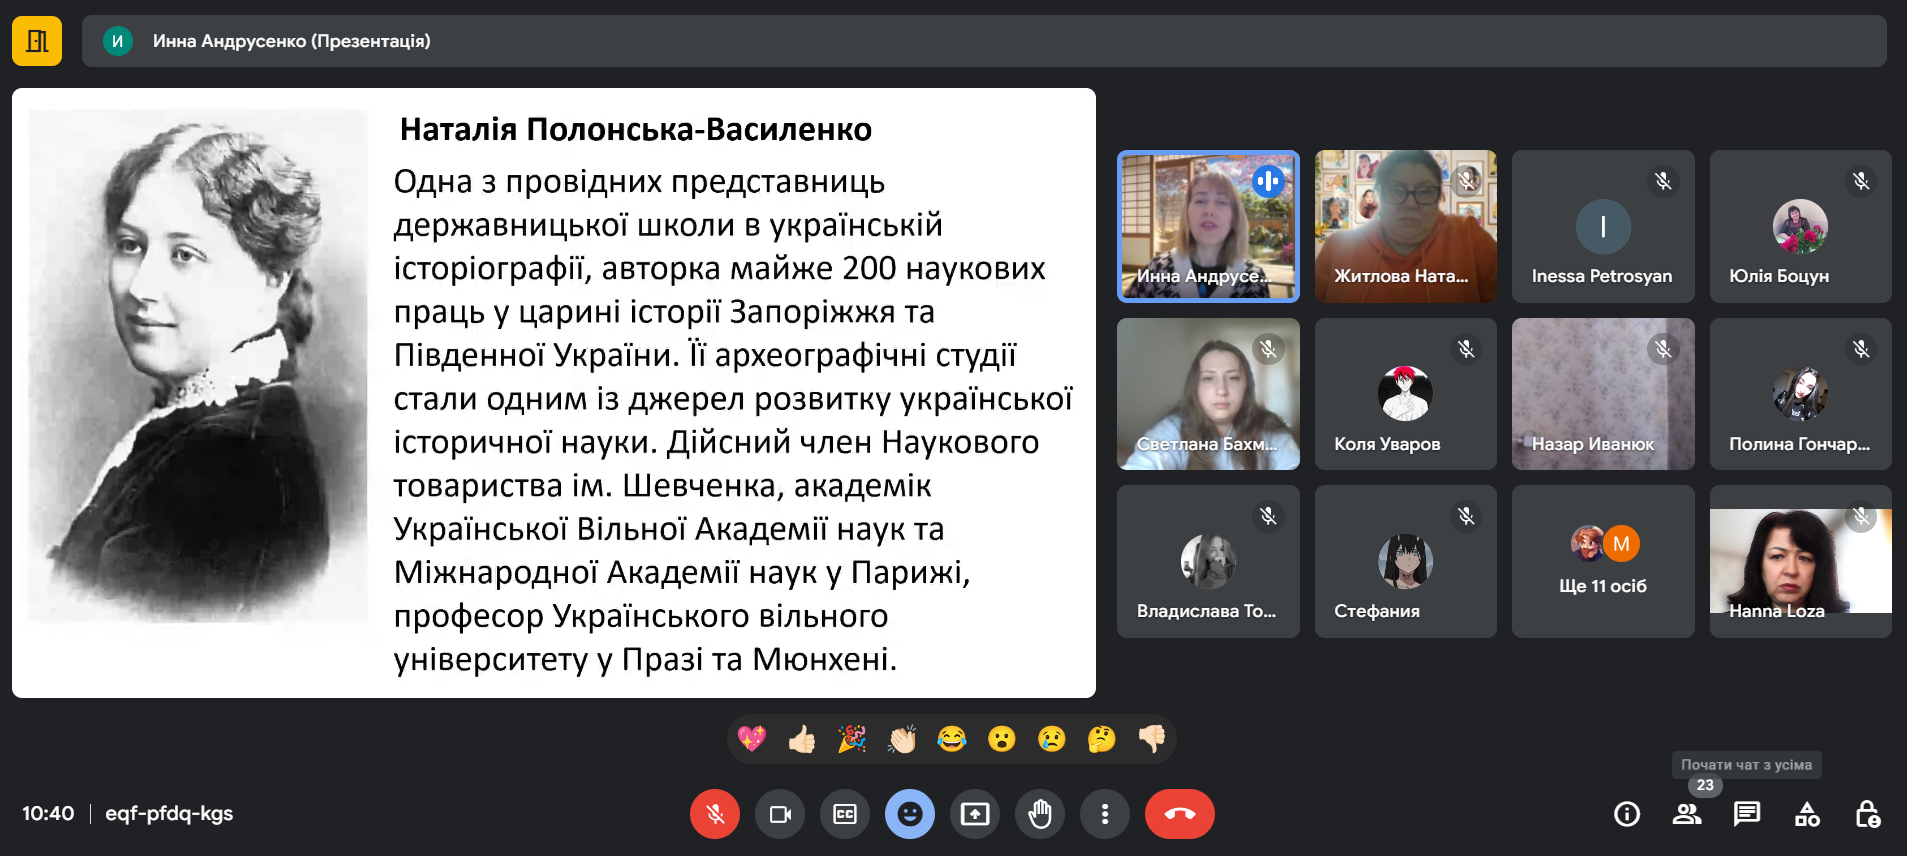Turn on closed captions

click(845, 814)
